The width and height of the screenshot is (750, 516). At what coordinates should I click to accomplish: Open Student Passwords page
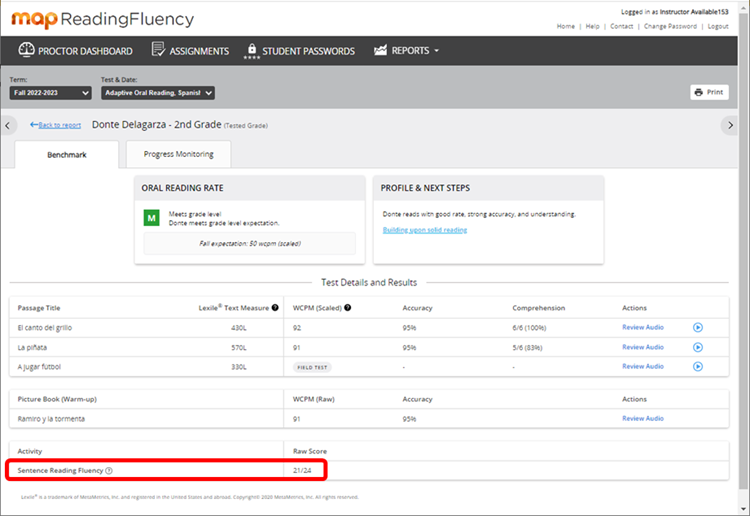pos(300,51)
